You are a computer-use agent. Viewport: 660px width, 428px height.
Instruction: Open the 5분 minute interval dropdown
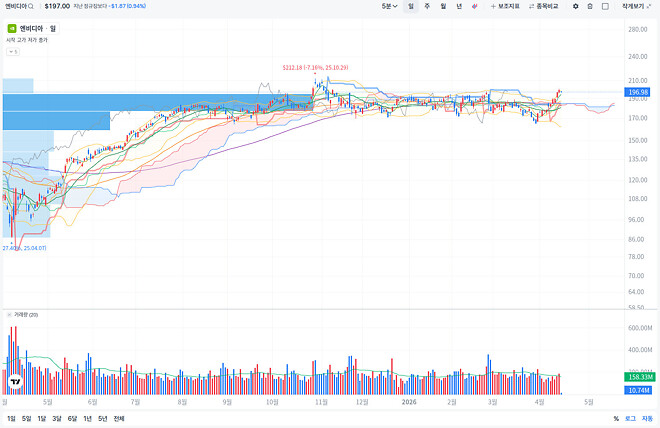[x=389, y=6]
